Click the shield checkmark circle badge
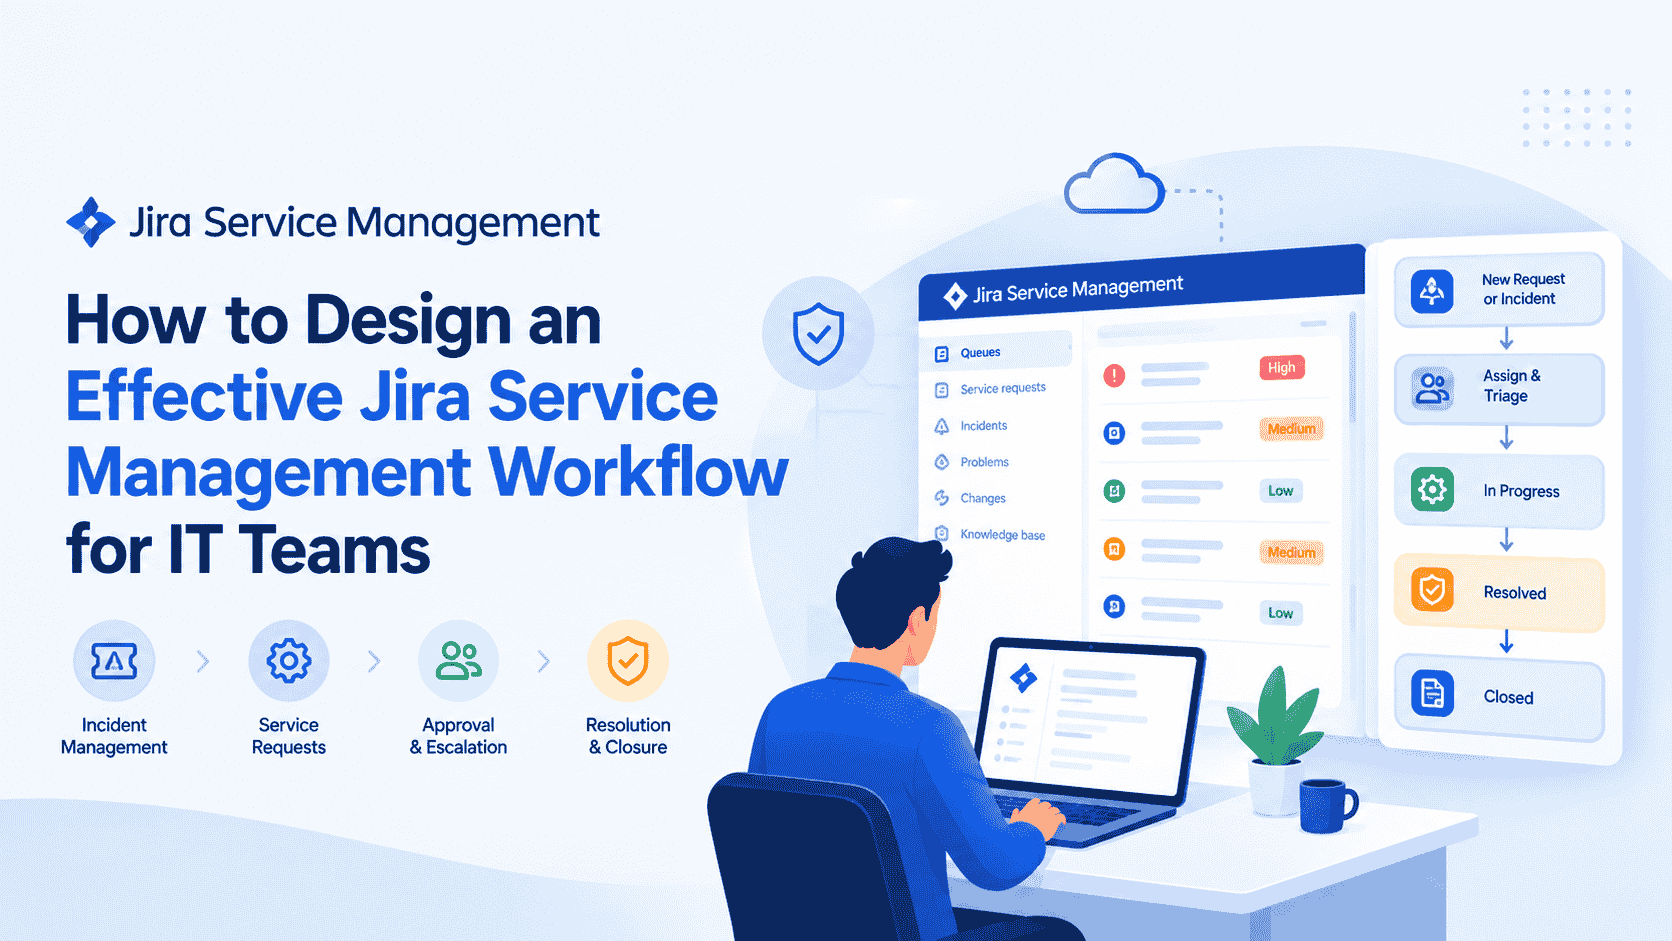Screen dimensions: 1672x941 pyautogui.click(x=818, y=333)
